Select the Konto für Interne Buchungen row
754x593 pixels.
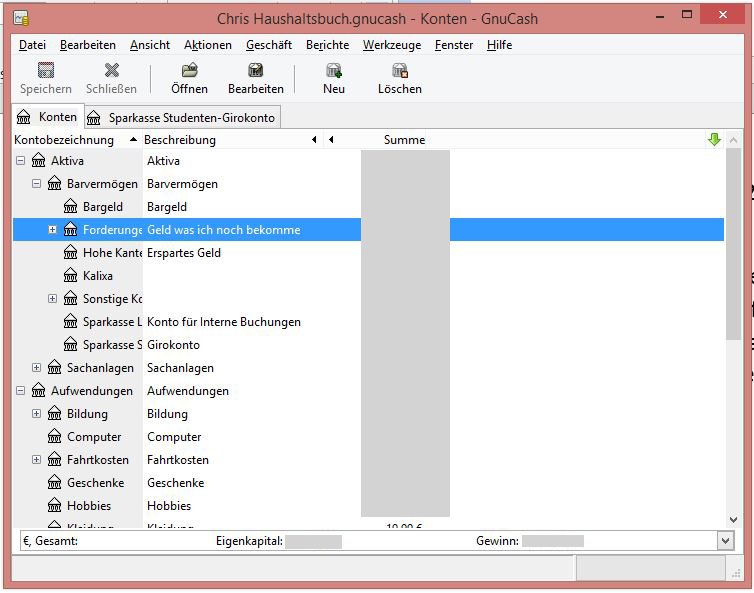pyautogui.click(x=368, y=322)
